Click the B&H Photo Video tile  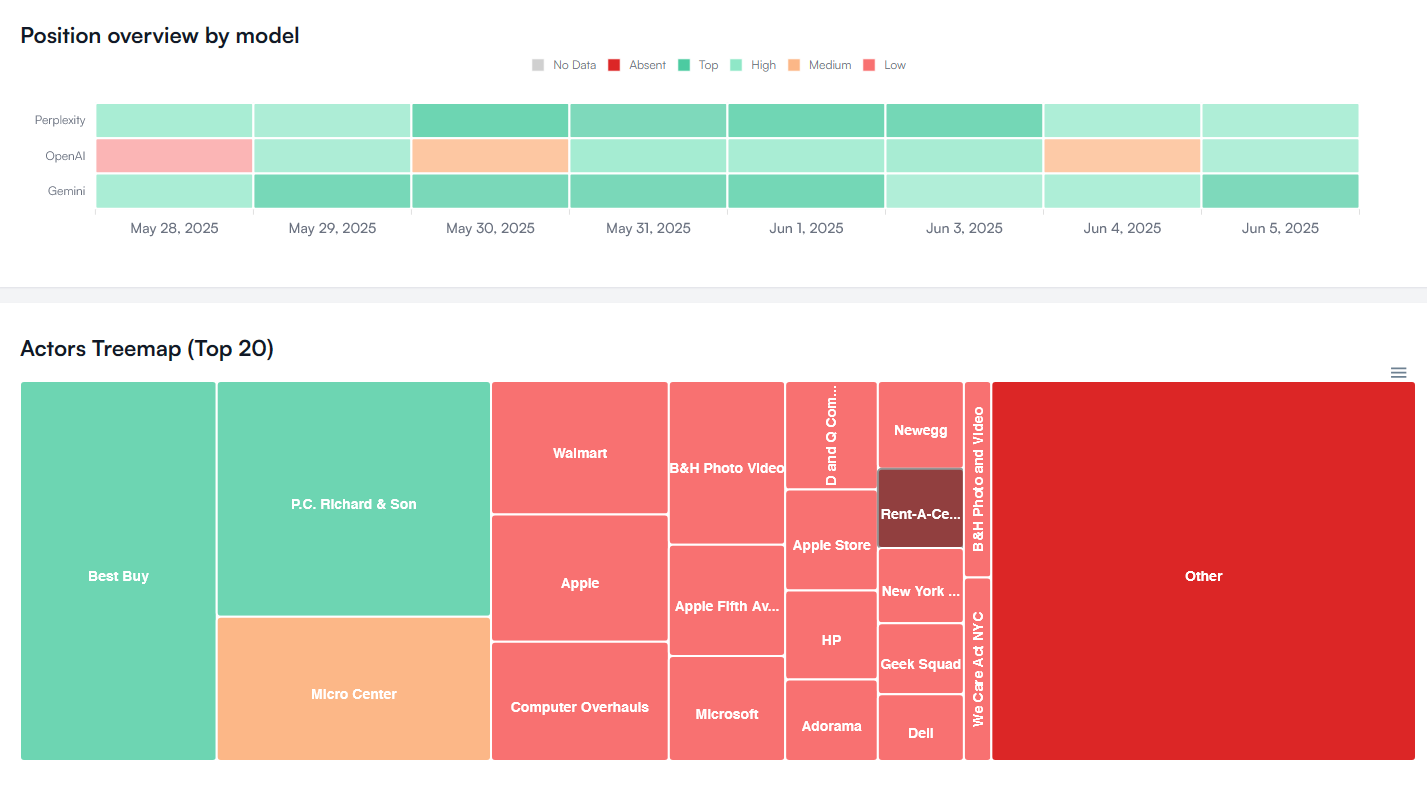tap(727, 463)
